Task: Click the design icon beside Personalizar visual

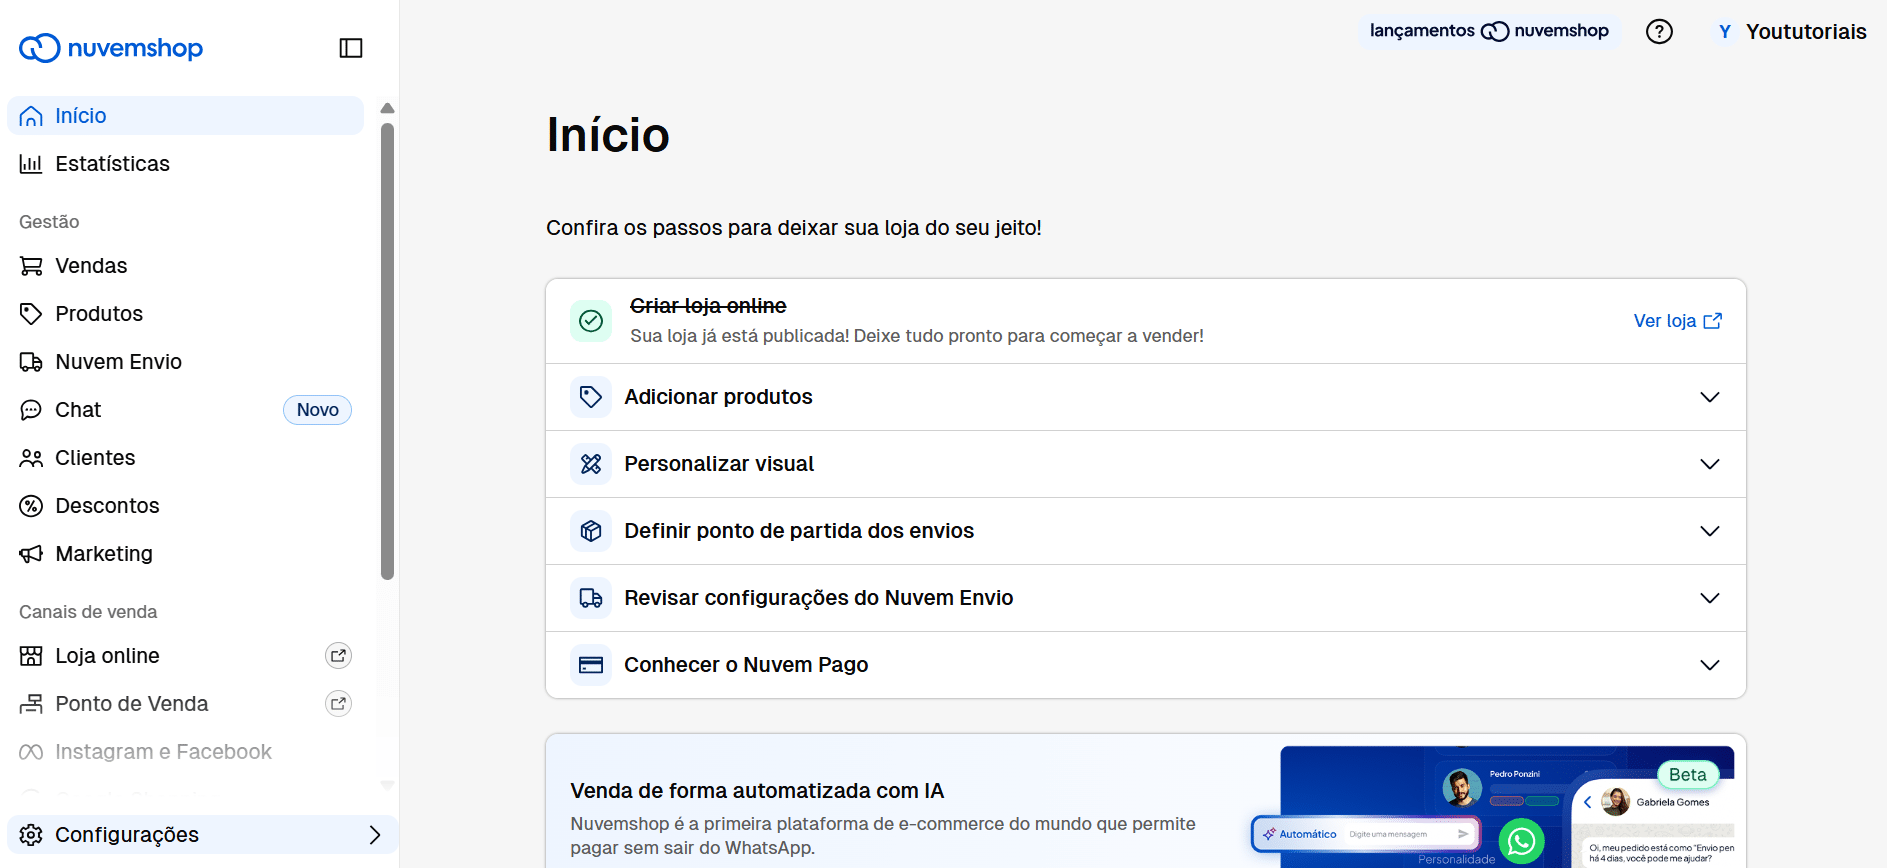Action: (591, 464)
